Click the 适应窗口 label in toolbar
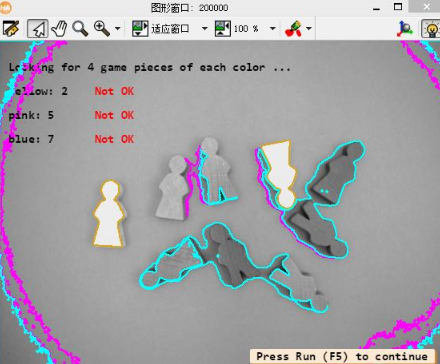Image resolution: width=440 pixels, height=364 pixels. click(x=170, y=29)
